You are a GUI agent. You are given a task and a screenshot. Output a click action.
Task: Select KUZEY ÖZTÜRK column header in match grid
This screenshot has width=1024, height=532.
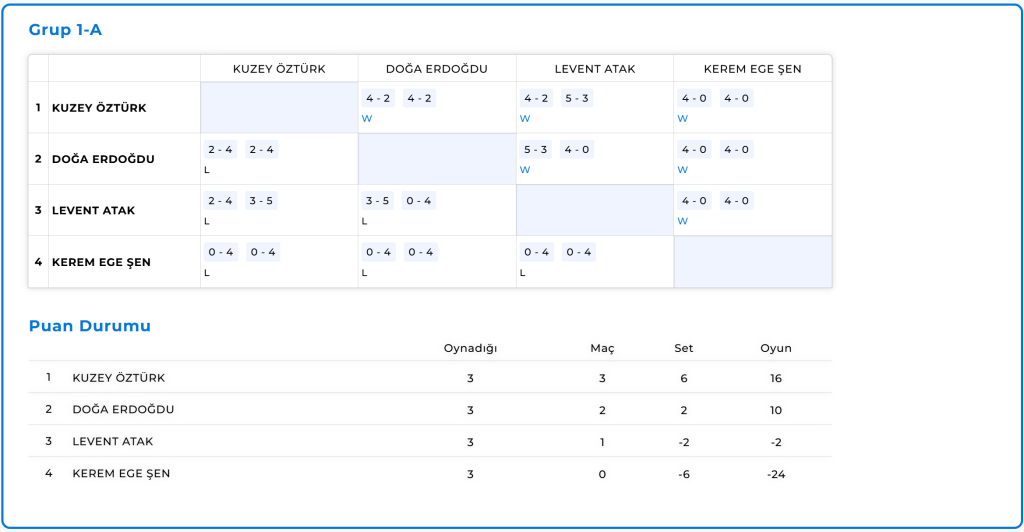(x=279, y=69)
